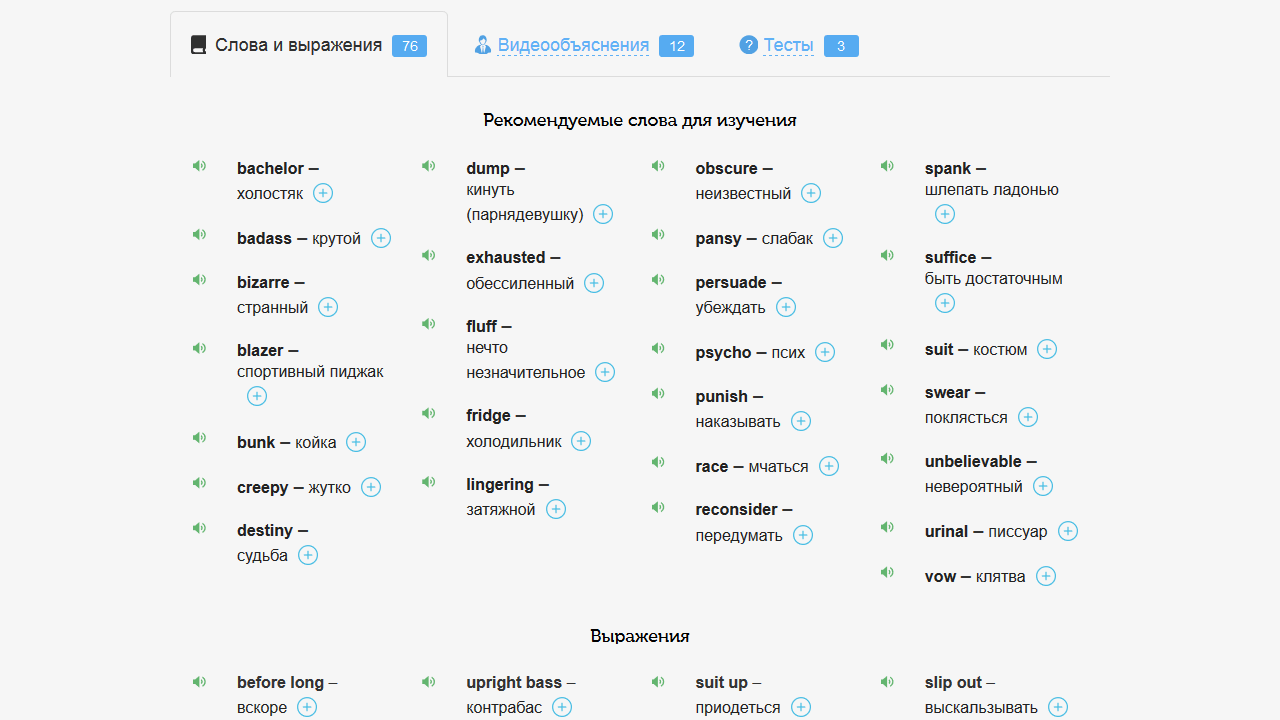Listen to pronunciation of 'unbelievable'
The width and height of the screenshot is (1280, 720).
point(887,459)
